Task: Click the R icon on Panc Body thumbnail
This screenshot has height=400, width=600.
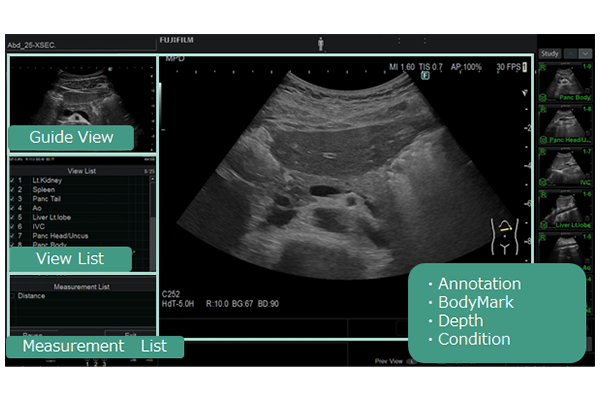Action: tap(543, 67)
